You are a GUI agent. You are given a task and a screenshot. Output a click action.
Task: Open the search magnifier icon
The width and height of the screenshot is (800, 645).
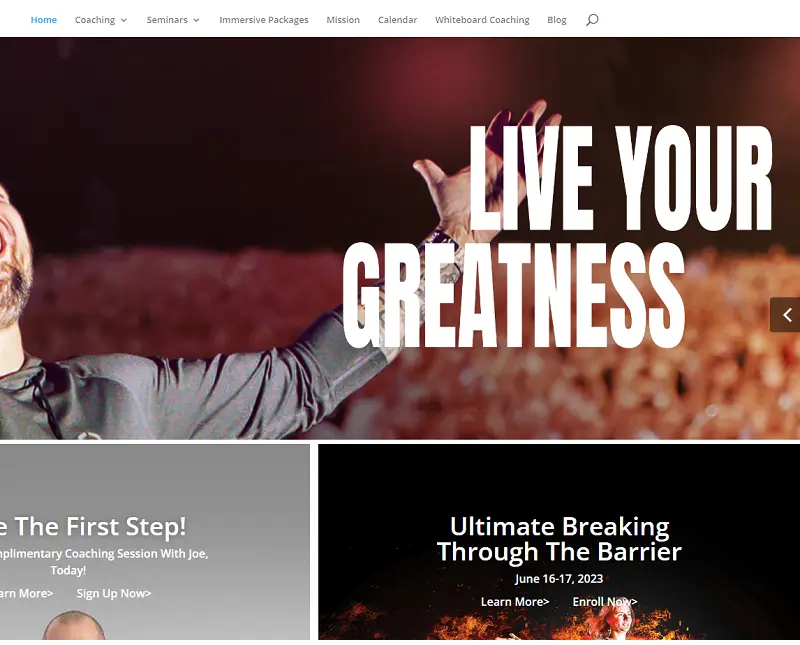(592, 20)
